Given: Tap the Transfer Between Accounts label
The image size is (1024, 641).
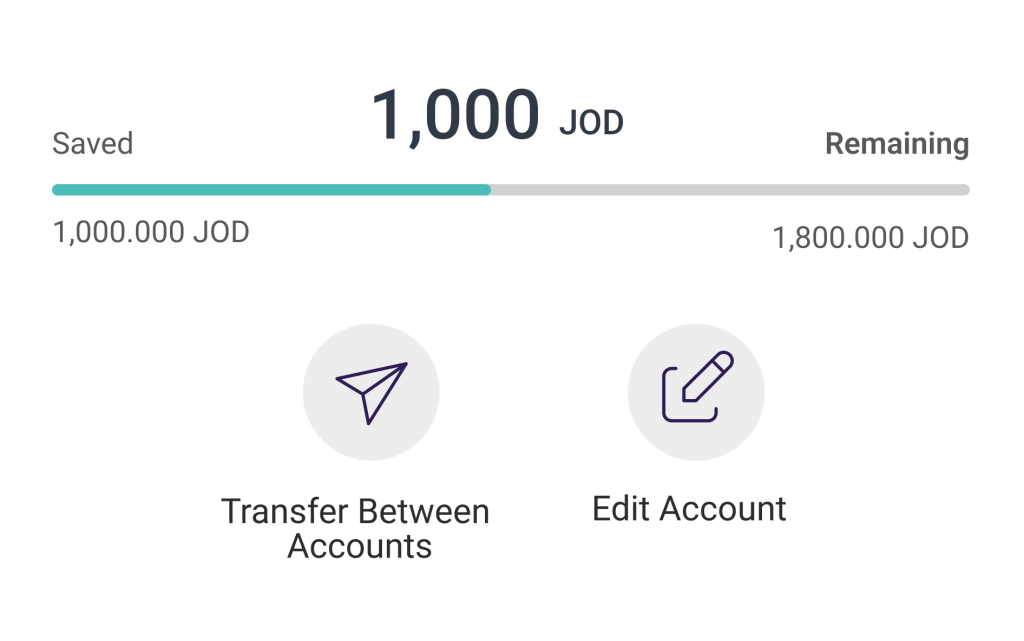Looking at the screenshot, I should click(x=356, y=528).
